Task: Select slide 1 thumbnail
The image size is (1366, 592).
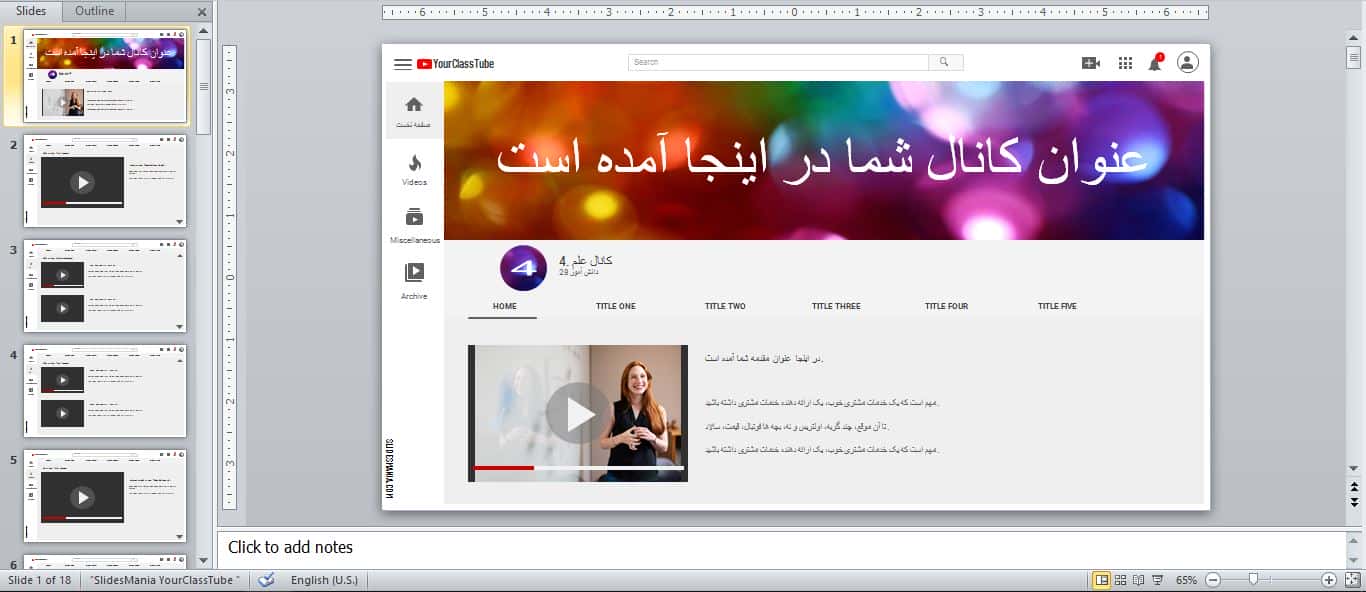Action: pyautogui.click(x=105, y=75)
